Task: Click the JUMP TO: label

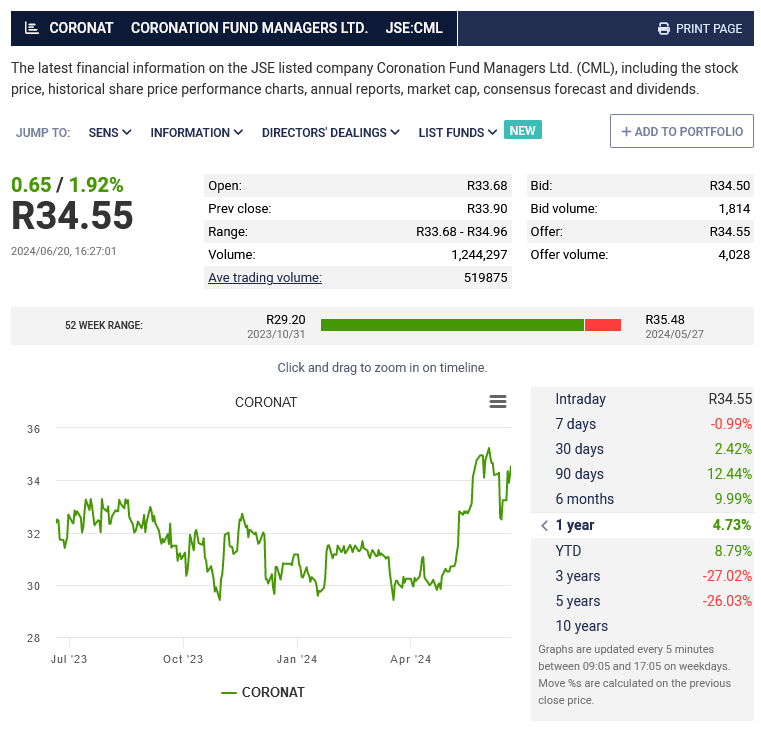Action: pos(43,133)
